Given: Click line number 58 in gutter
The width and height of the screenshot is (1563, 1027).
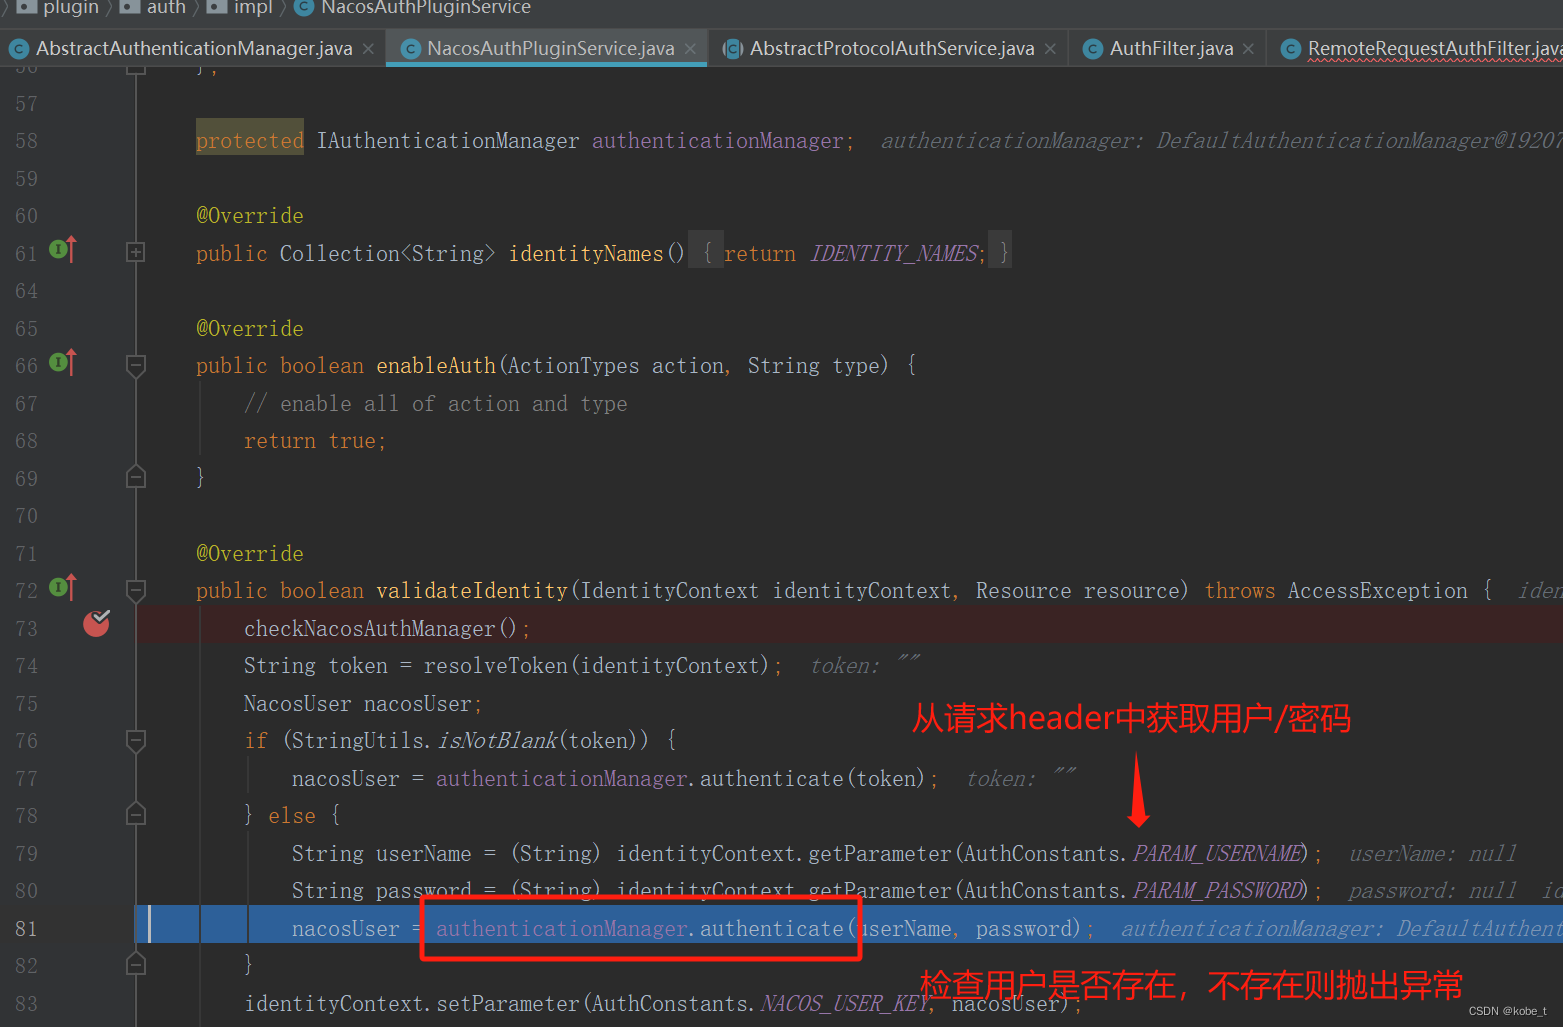Looking at the screenshot, I should (26, 141).
